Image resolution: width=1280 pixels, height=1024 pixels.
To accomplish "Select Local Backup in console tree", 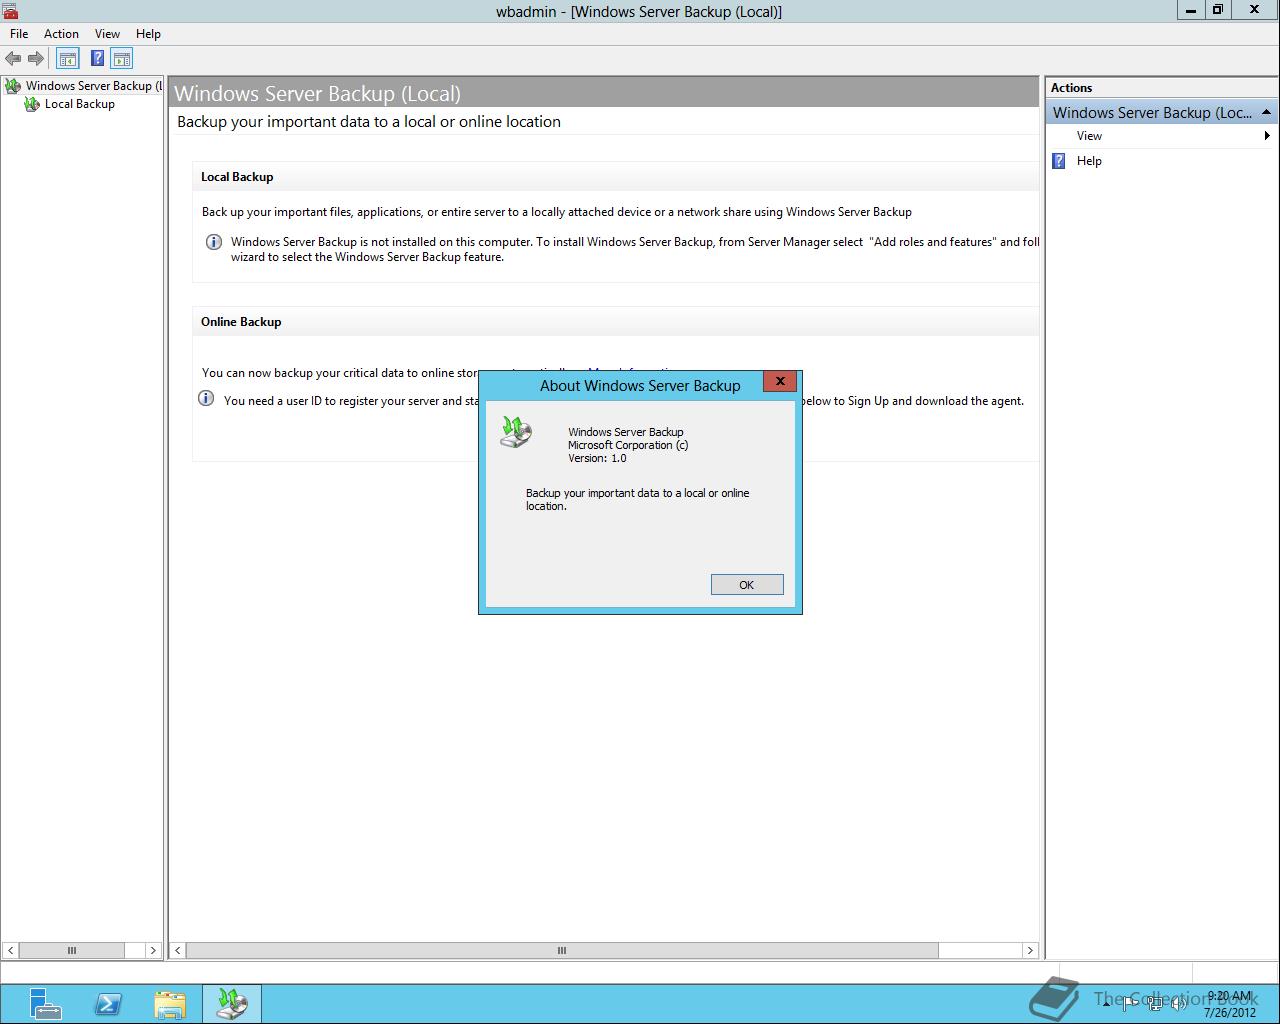I will tap(80, 104).
